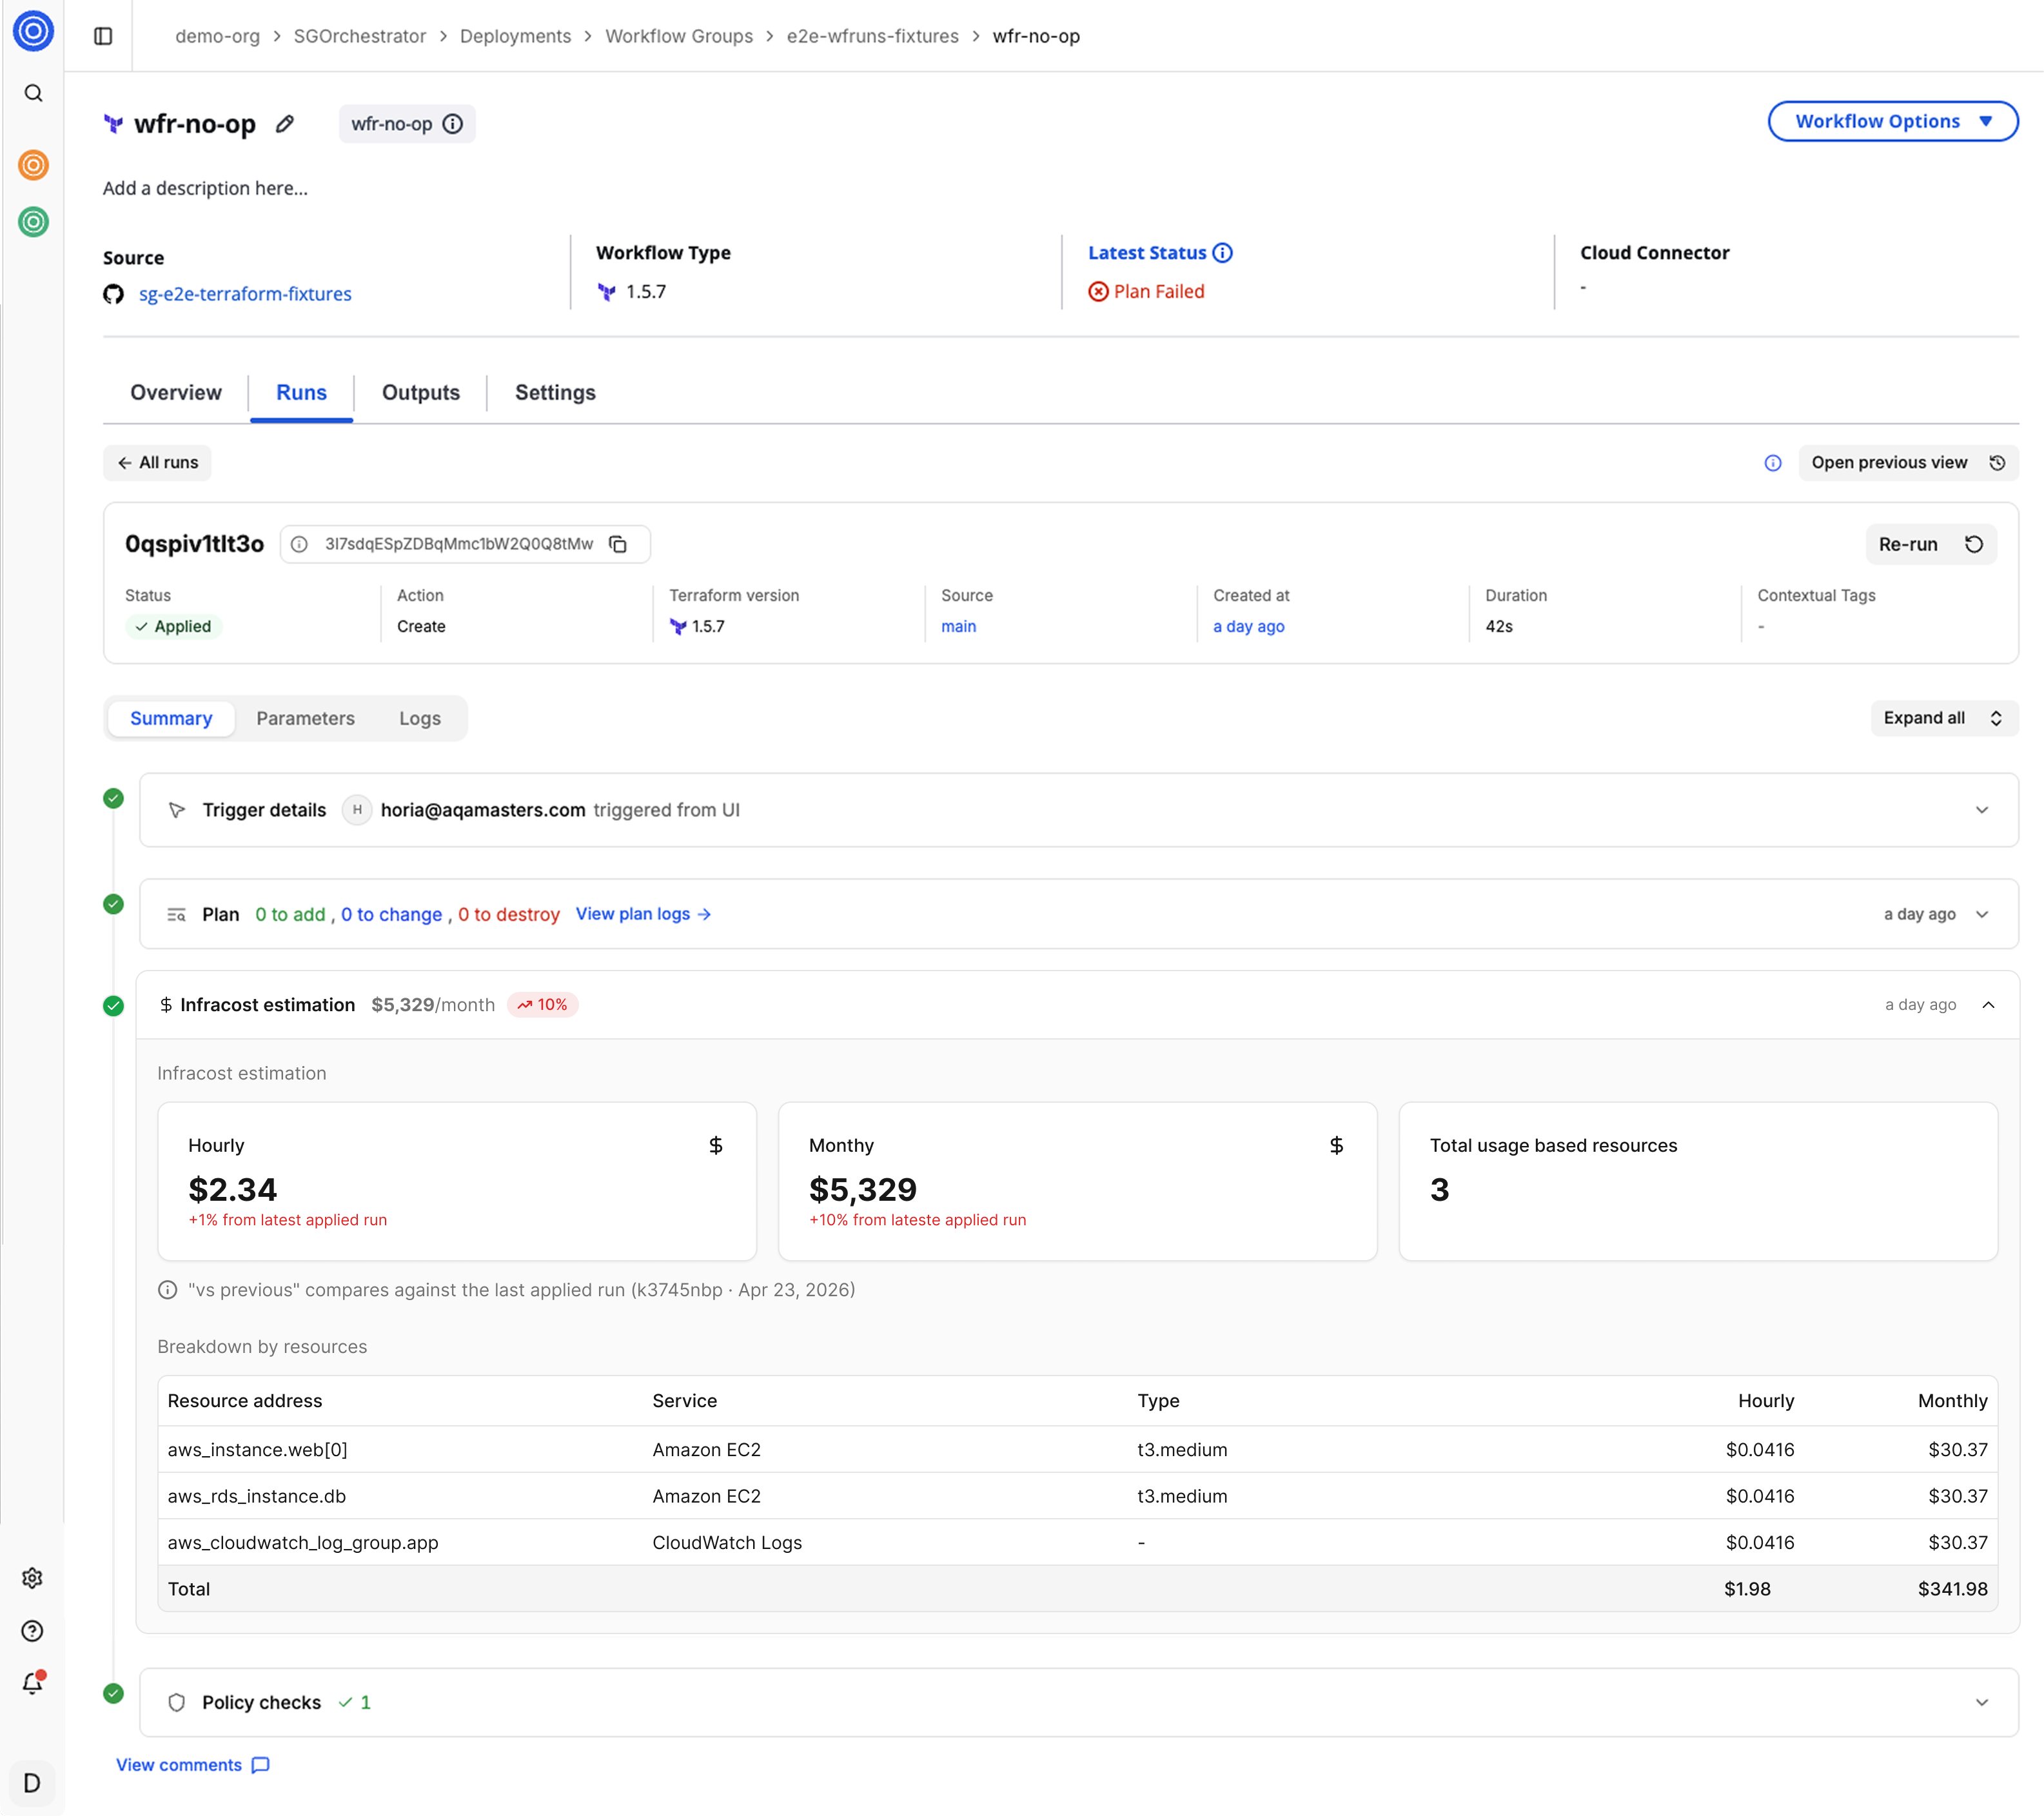2044x1816 pixels.
Task: Click the main source branch link
Action: point(958,627)
